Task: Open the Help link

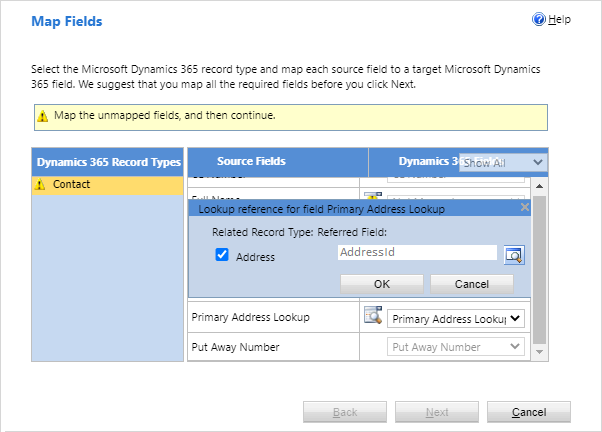Action: pyautogui.click(x=560, y=19)
